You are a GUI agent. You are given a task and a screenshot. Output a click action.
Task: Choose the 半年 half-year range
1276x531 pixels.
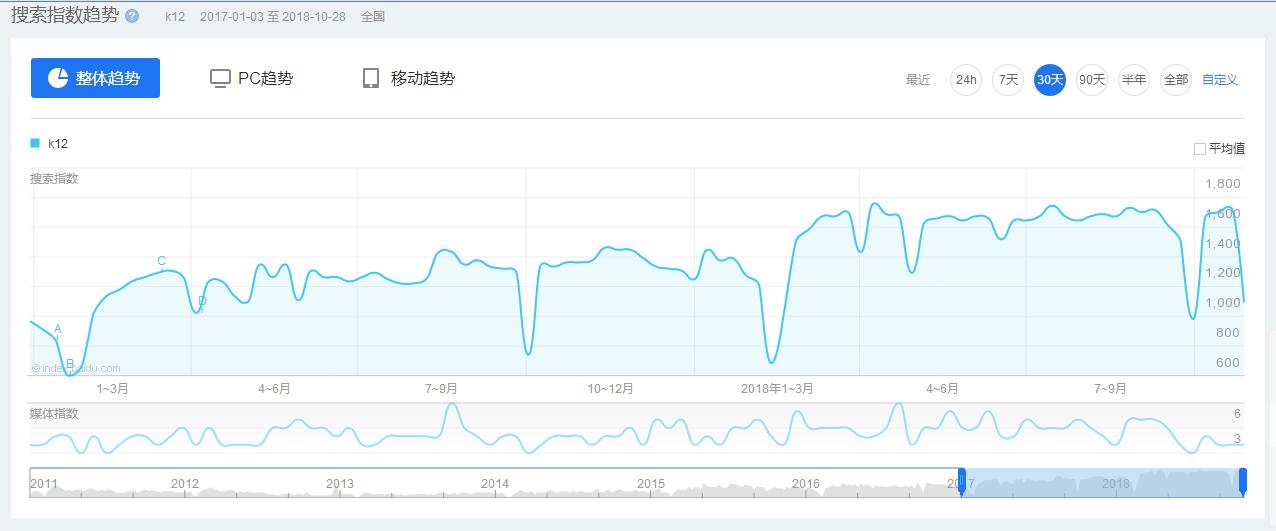[x=1134, y=80]
